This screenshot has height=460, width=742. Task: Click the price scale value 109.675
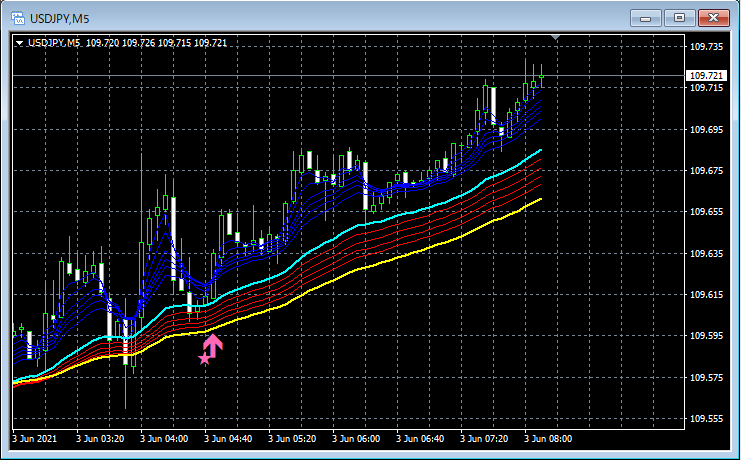(707, 170)
